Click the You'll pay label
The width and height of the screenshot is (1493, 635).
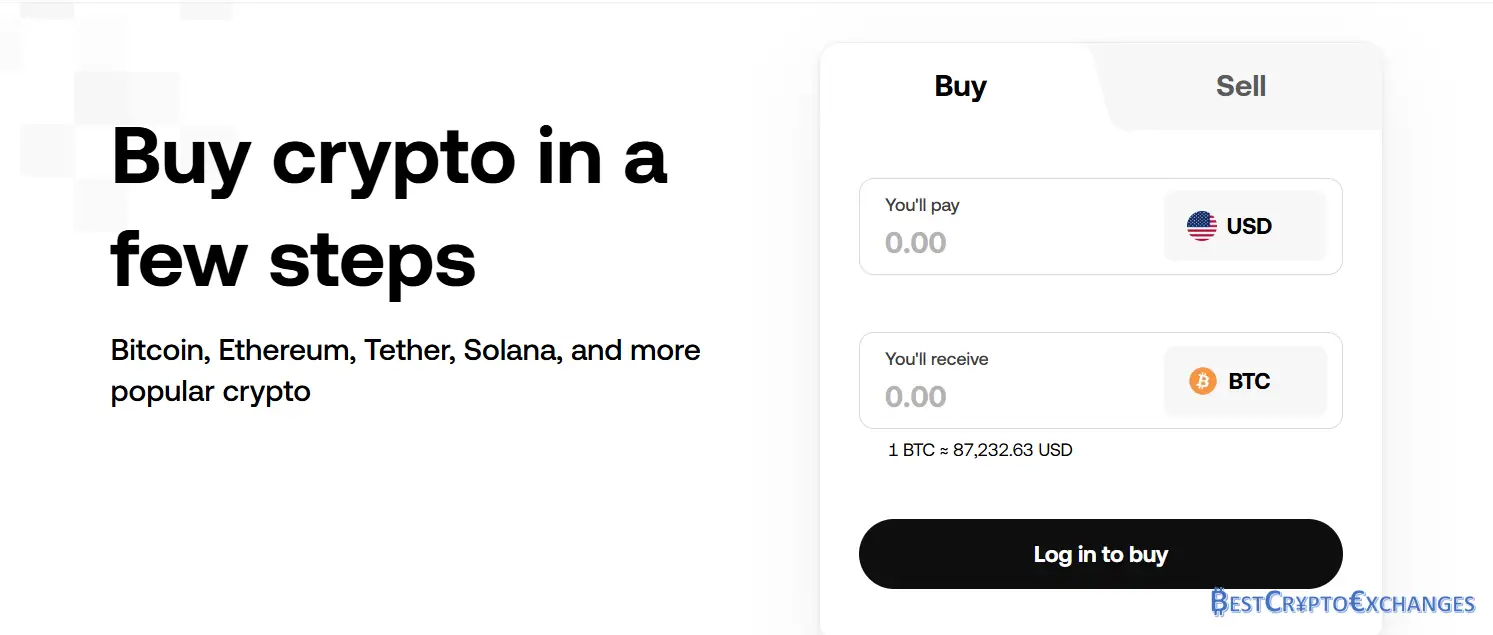pyautogui.click(x=922, y=205)
